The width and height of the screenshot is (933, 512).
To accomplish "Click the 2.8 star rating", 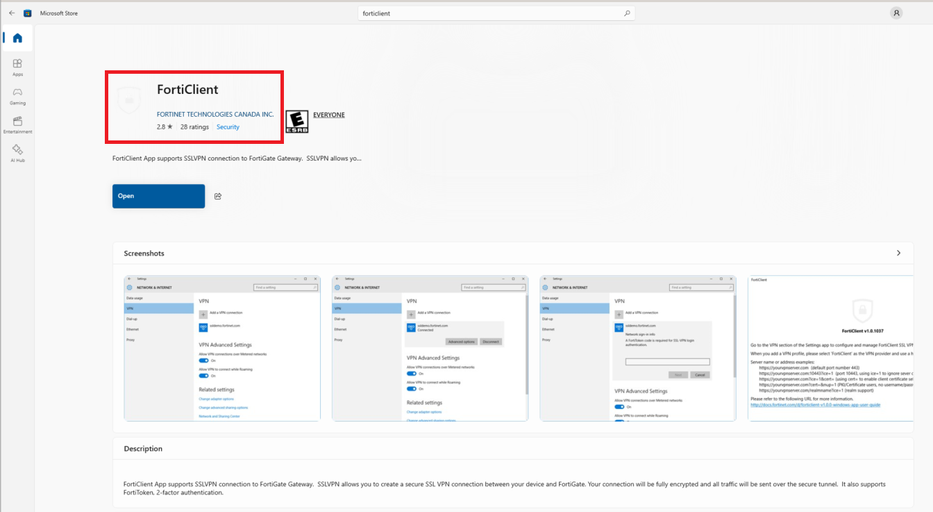I will 164,127.
